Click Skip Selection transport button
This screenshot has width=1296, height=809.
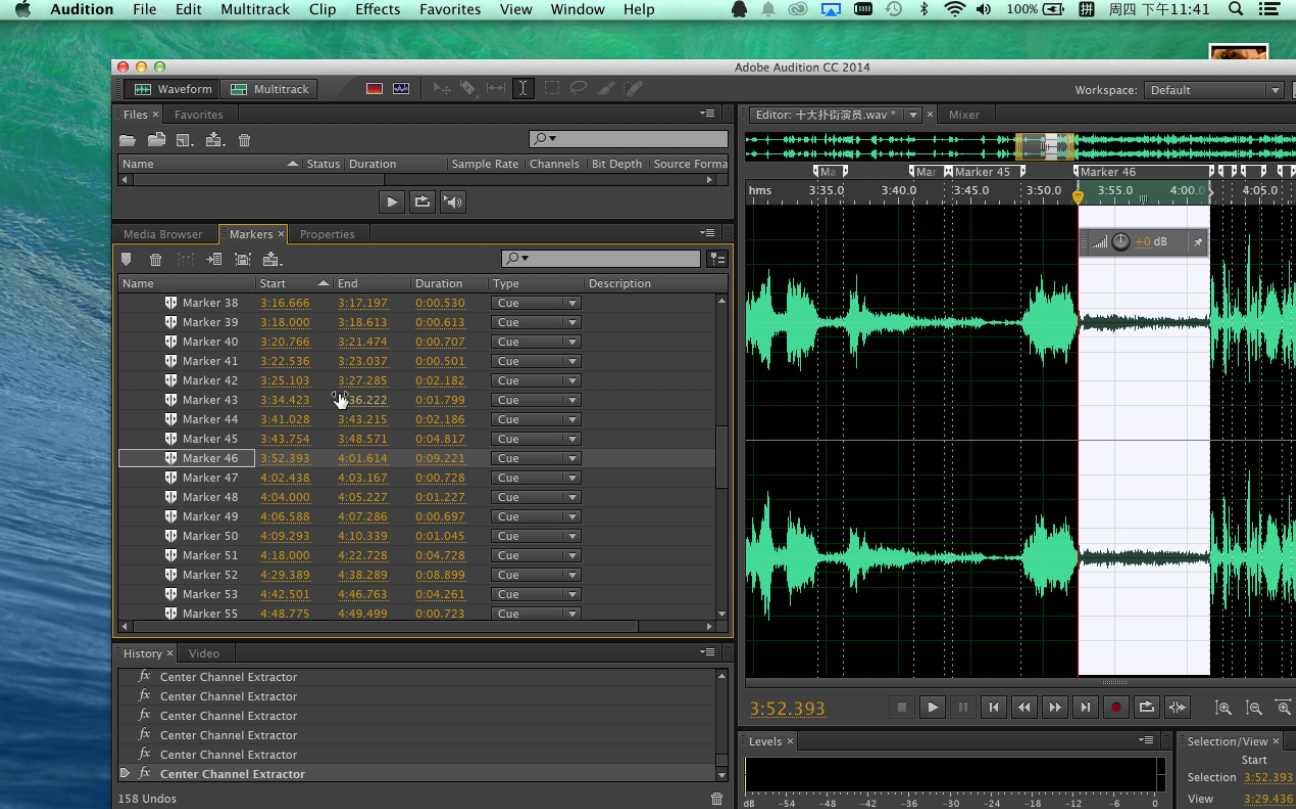pyautogui.click(x=1177, y=708)
